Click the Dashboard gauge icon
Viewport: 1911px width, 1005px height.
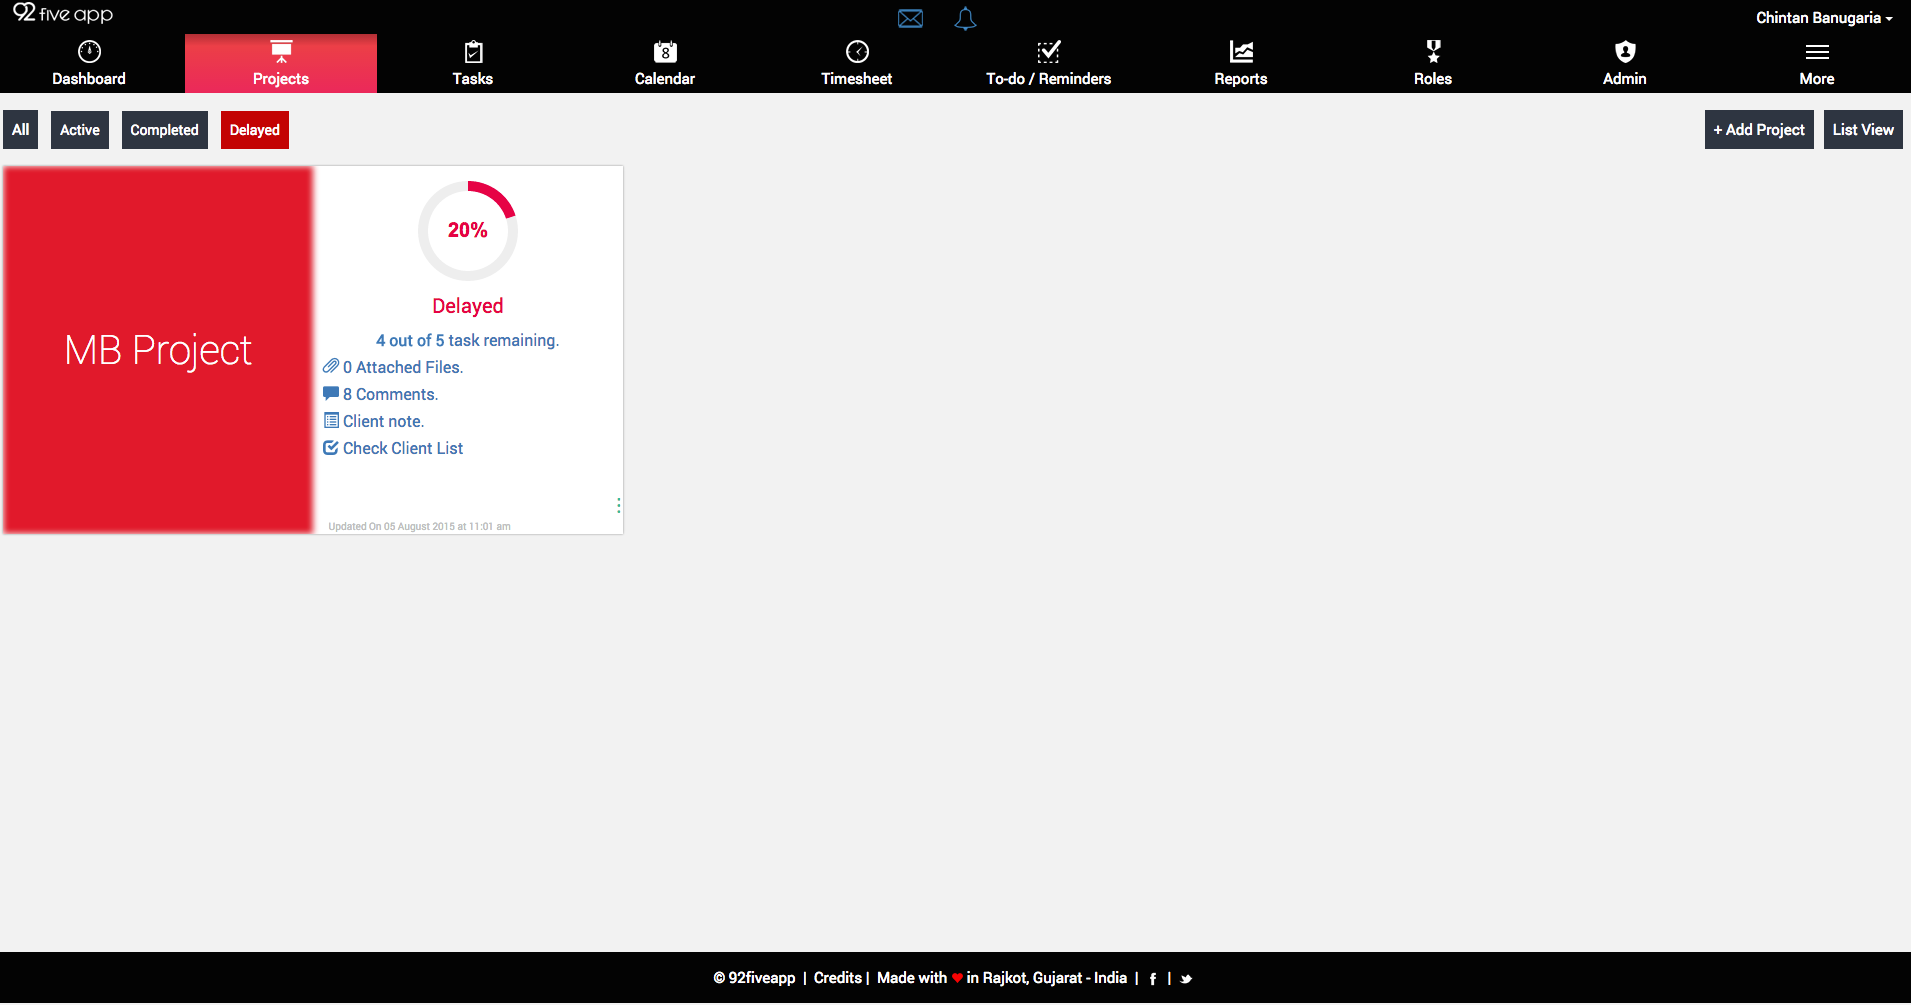[x=89, y=51]
